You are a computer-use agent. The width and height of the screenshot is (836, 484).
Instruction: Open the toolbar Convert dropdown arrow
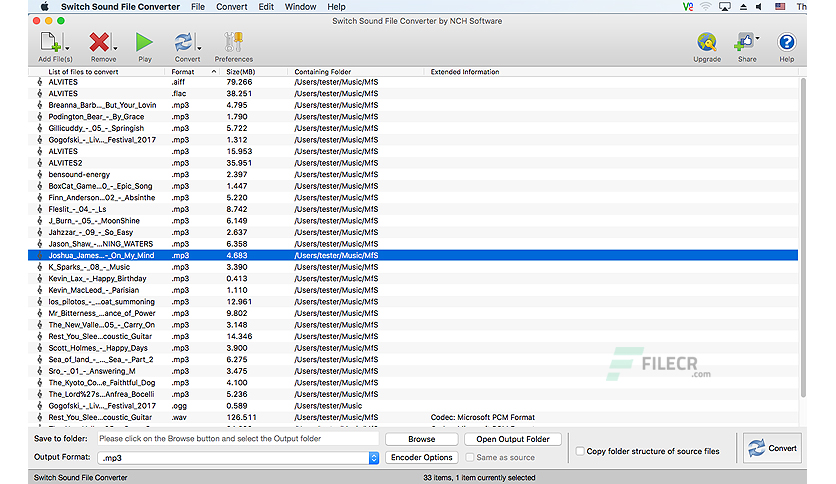199,49
